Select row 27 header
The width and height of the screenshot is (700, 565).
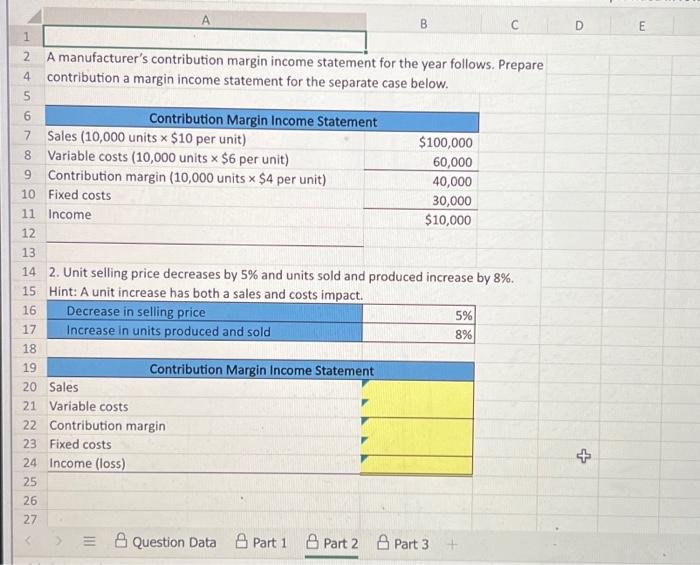point(30,519)
